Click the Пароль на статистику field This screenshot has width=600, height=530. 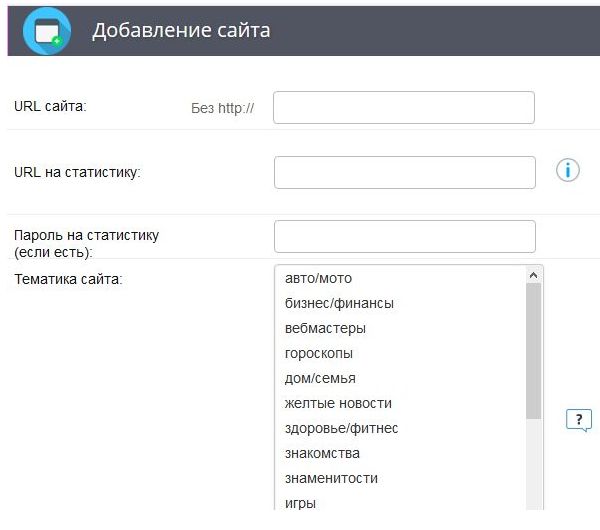(404, 236)
